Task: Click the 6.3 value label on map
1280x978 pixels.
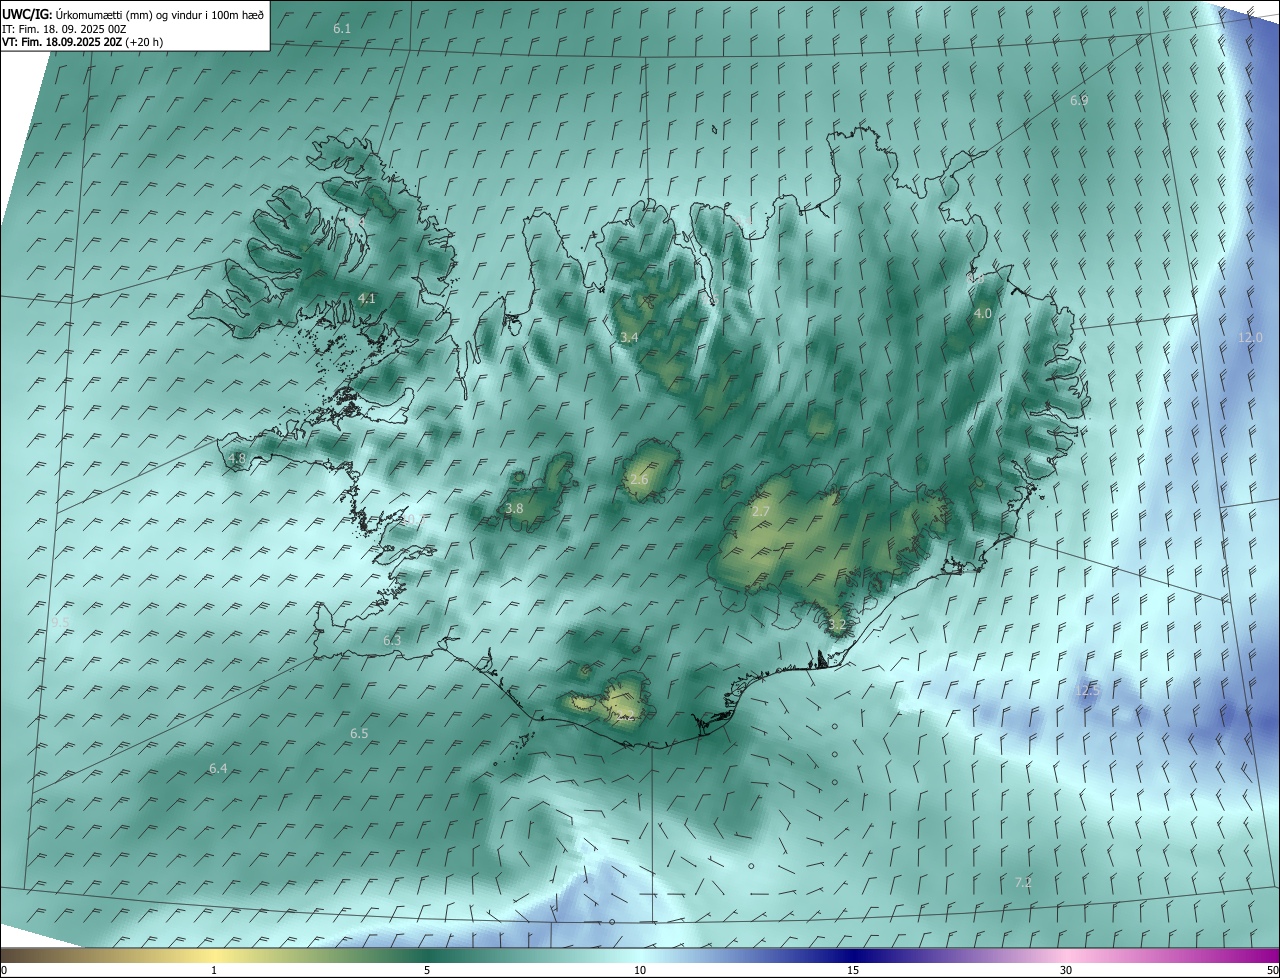Action: pos(392,641)
